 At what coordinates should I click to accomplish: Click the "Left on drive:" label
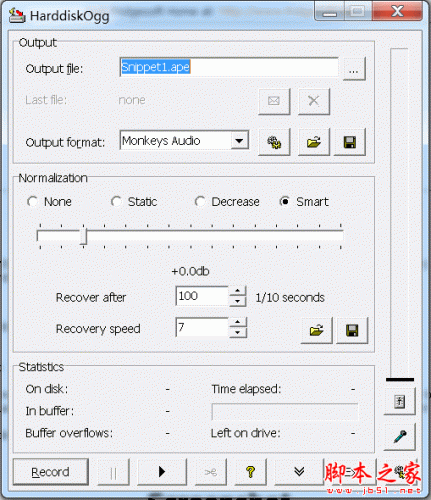point(246,433)
